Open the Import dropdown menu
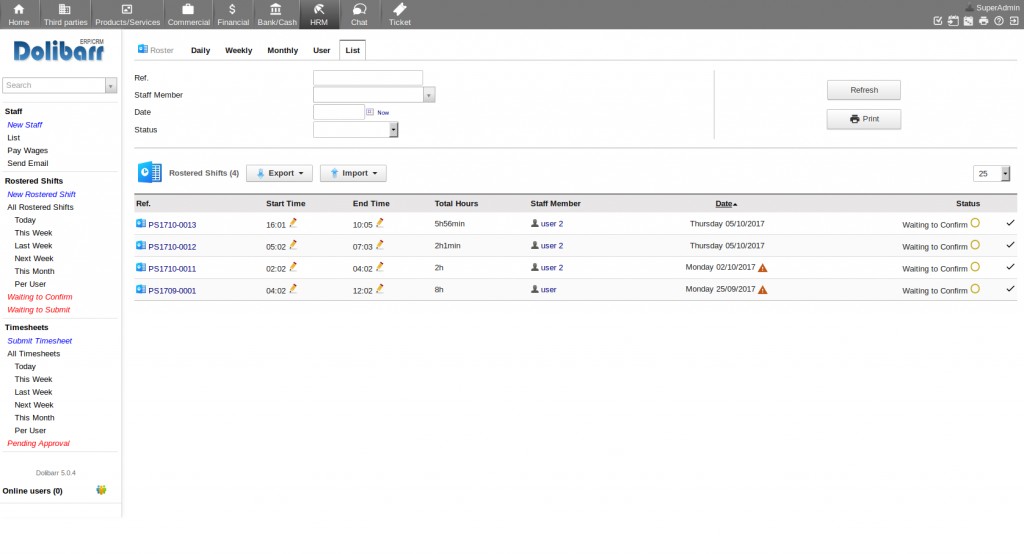 pos(353,173)
